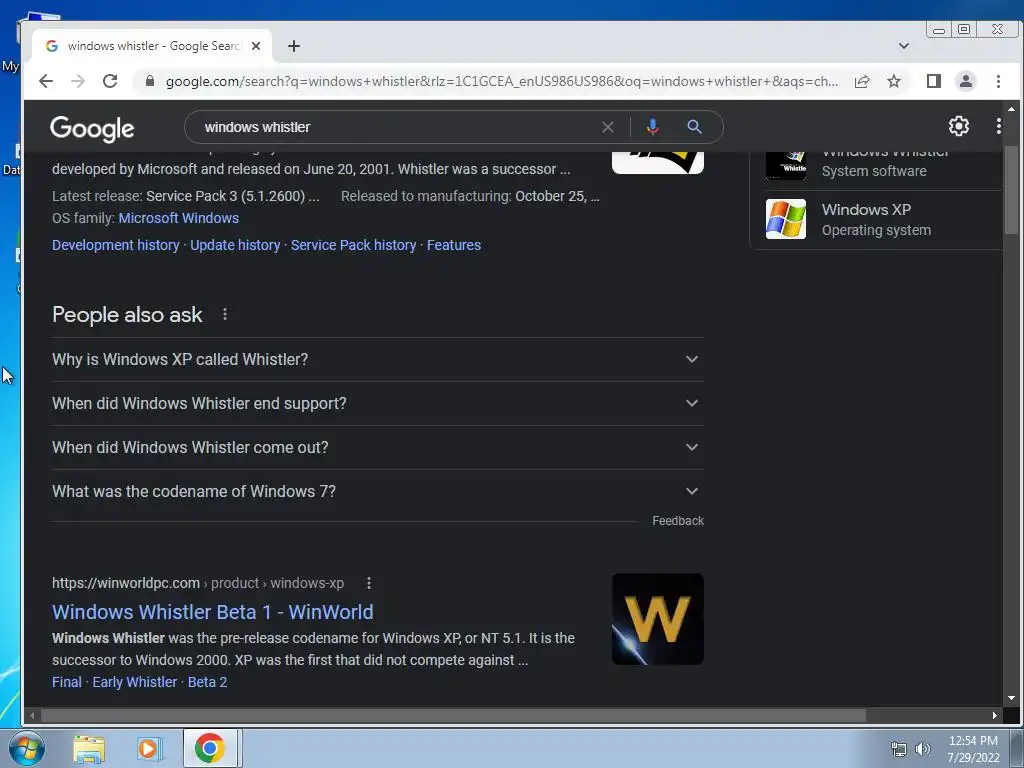Image resolution: width=1024 pixels, height=768 pixels.
Task: Expand Why is Windows XP called Whistler
Action: coord(377,359)
